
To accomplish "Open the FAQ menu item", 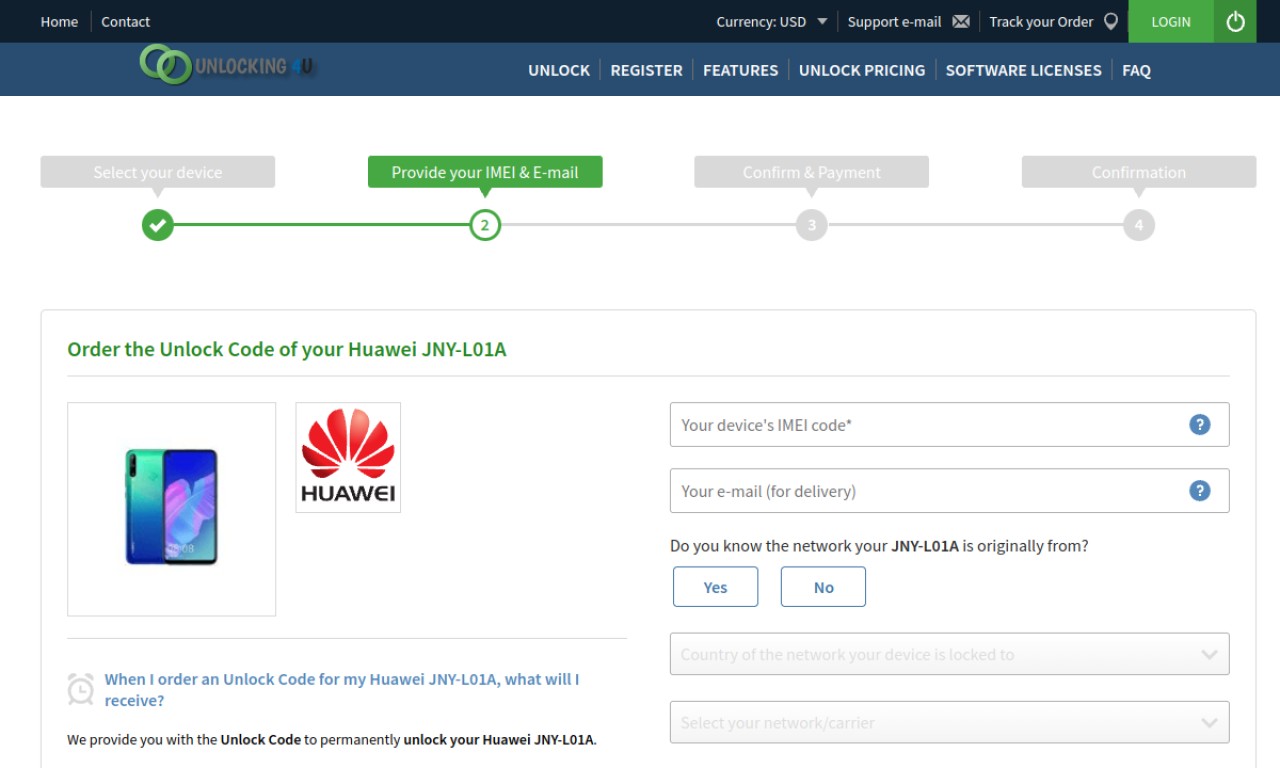I will tap(1136, 70).
